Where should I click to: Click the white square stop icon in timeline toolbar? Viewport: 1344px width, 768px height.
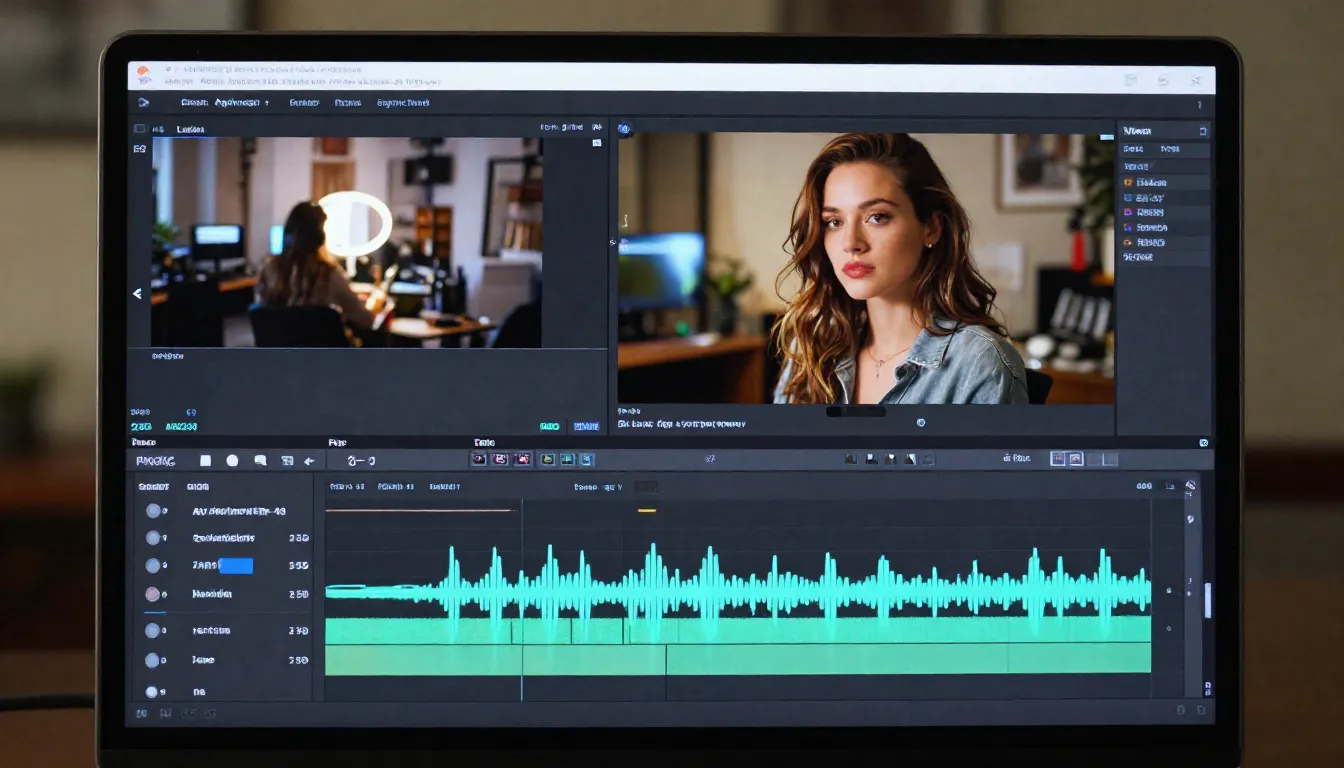[205, 461]
